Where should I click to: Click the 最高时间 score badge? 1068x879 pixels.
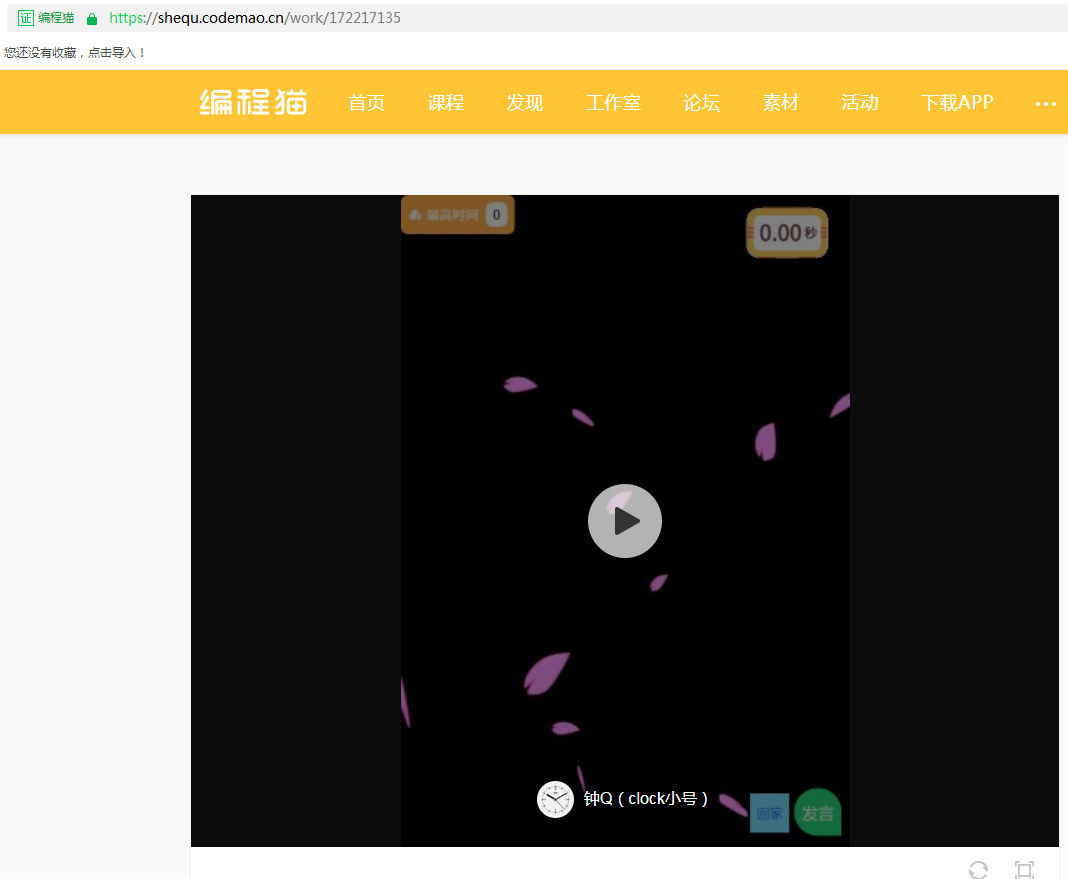point(458,215)
